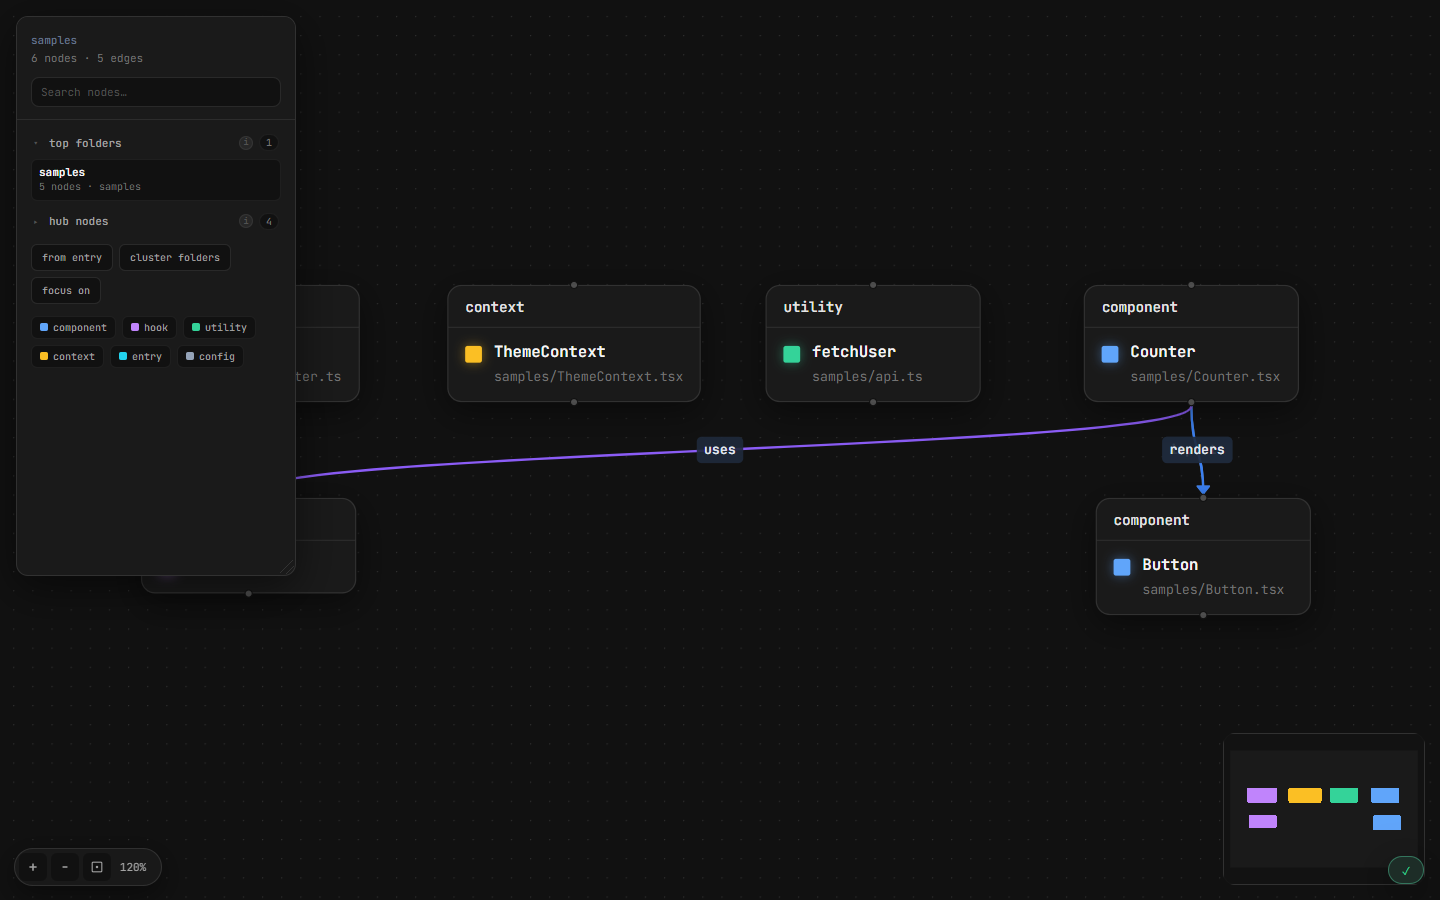This screenshot has width=1440, height=900.
Task: Click the bottom handle of fetchUser node
Action: coord(873,402)
